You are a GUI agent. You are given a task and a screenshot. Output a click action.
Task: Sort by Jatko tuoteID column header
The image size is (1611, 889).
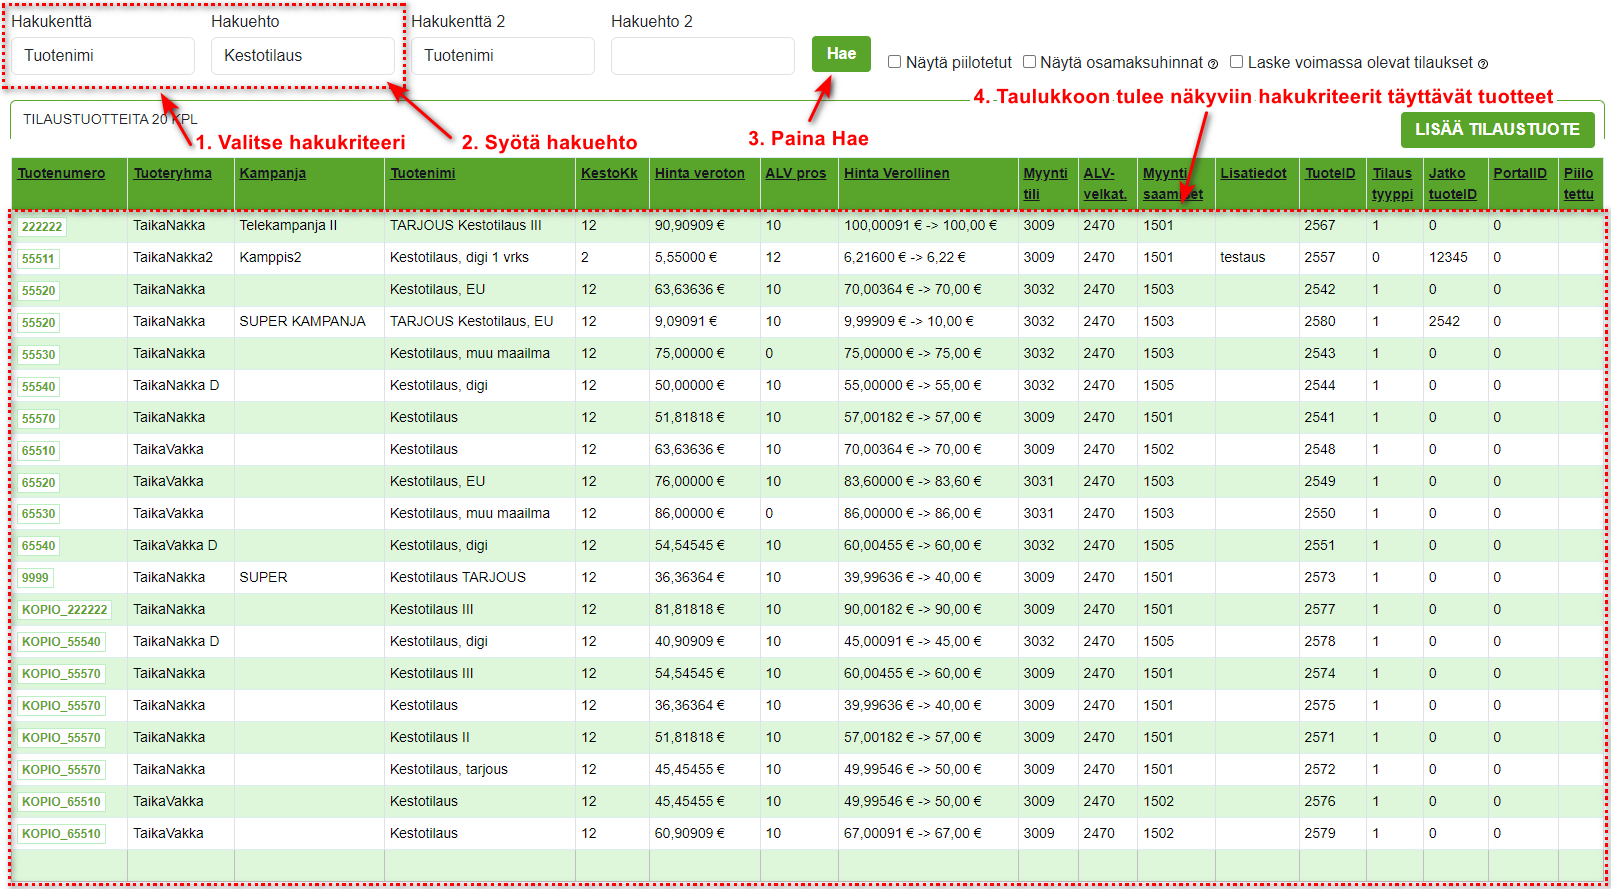click(1452, 184)
